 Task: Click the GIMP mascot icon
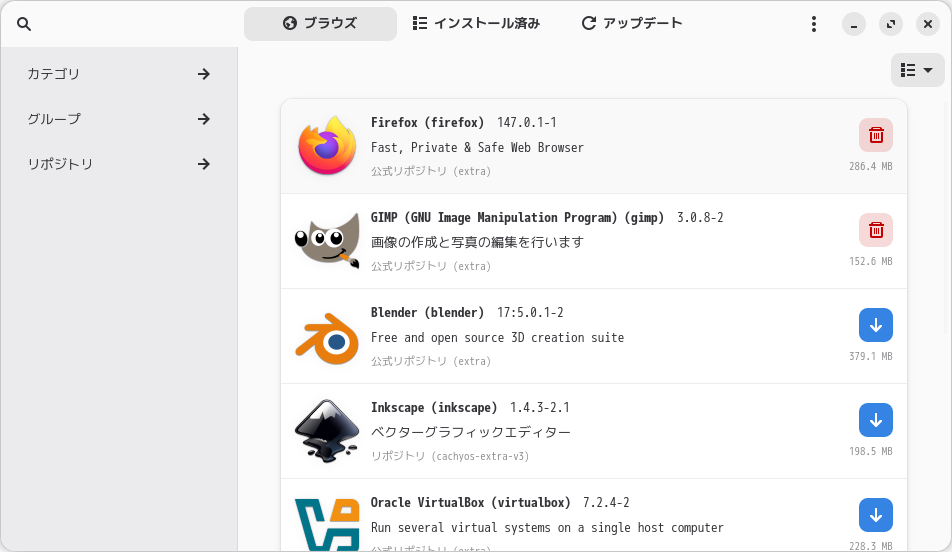click(x=327, y=241)
